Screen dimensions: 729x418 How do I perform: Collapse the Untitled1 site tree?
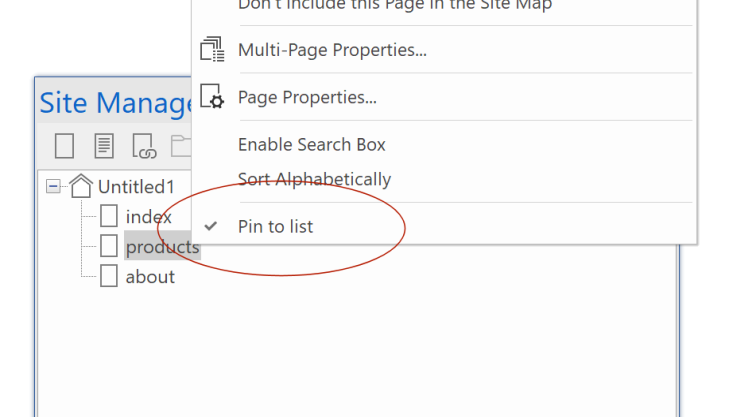(52, 187)
